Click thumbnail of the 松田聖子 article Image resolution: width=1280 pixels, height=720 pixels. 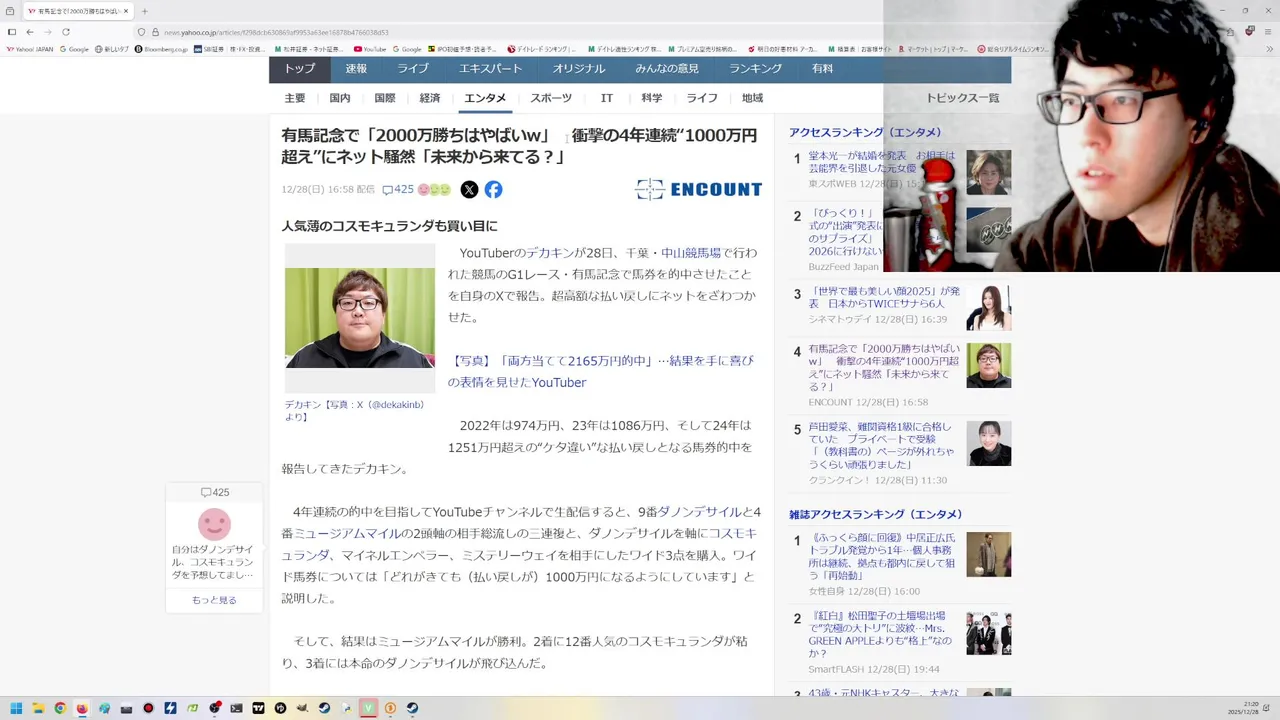pos(988,632)
